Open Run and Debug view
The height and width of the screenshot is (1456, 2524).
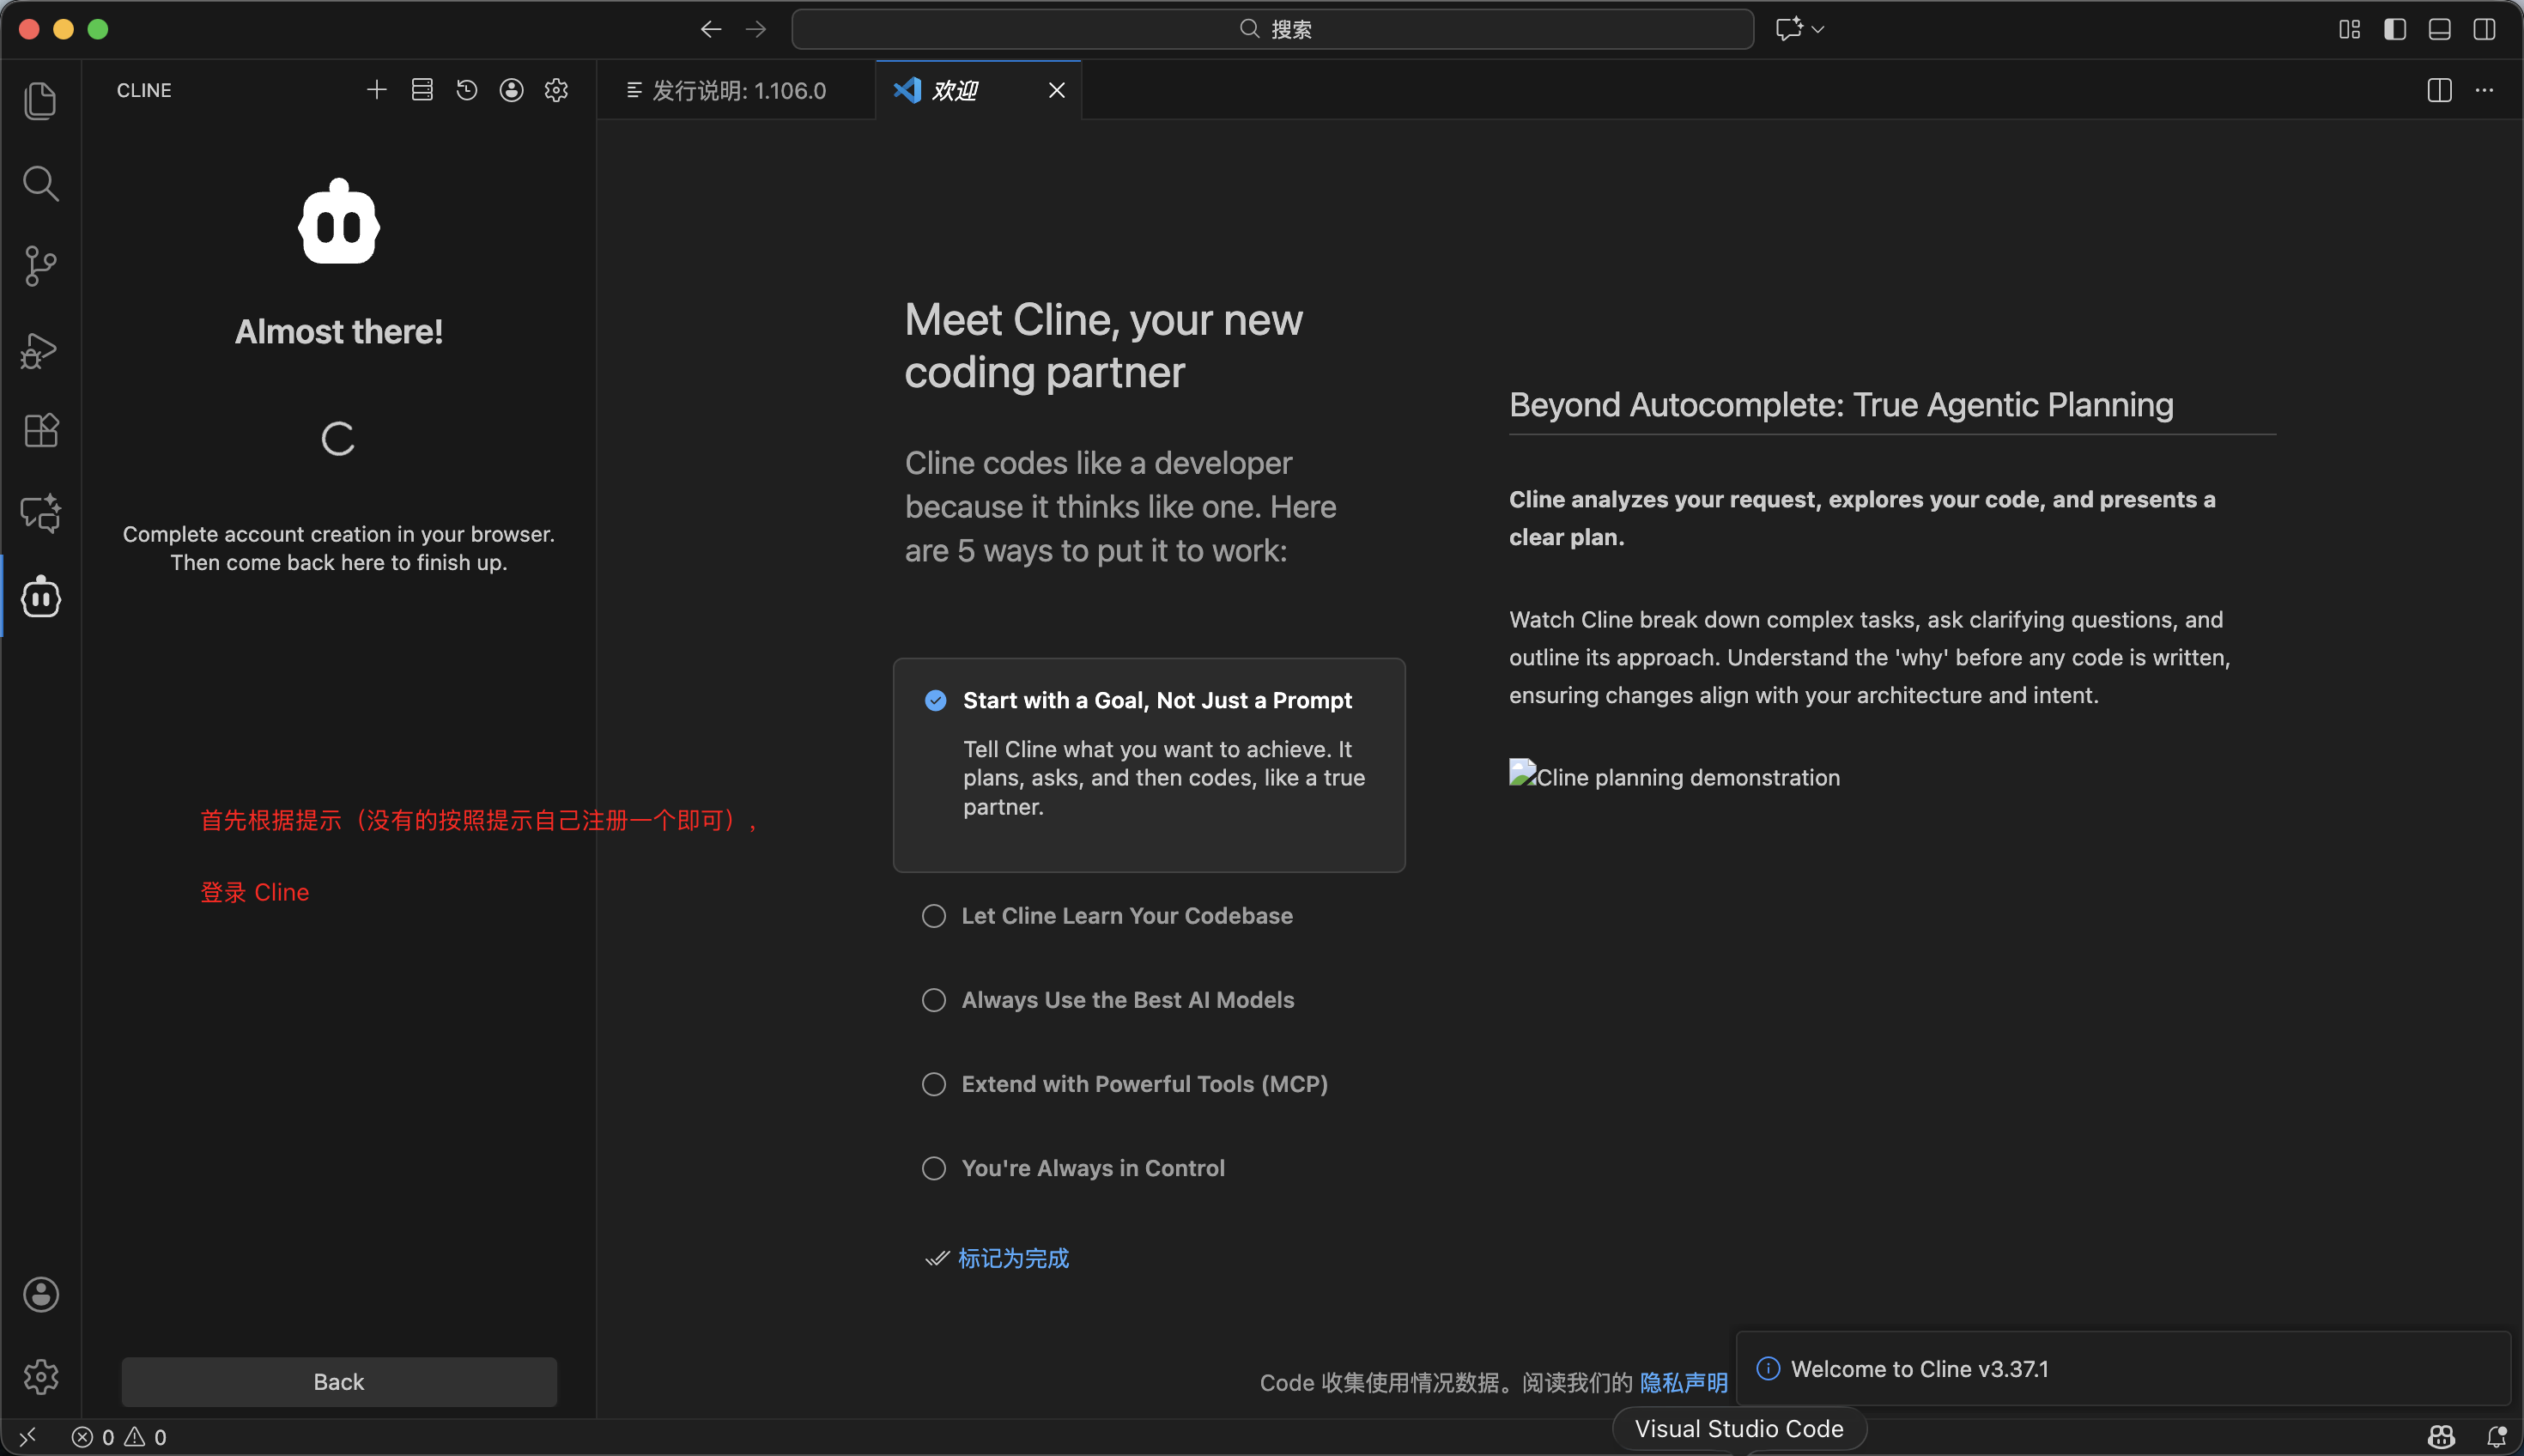(x=40, y=349)
